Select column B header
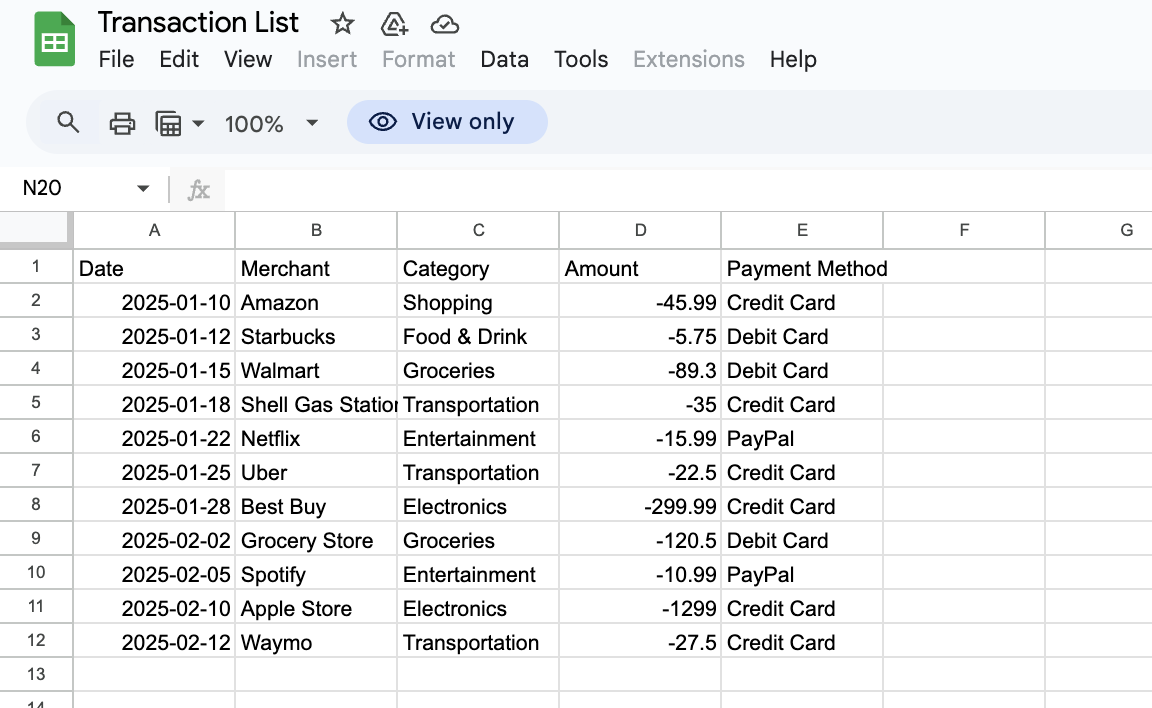 pyautogui.click(x=316, y=231)
